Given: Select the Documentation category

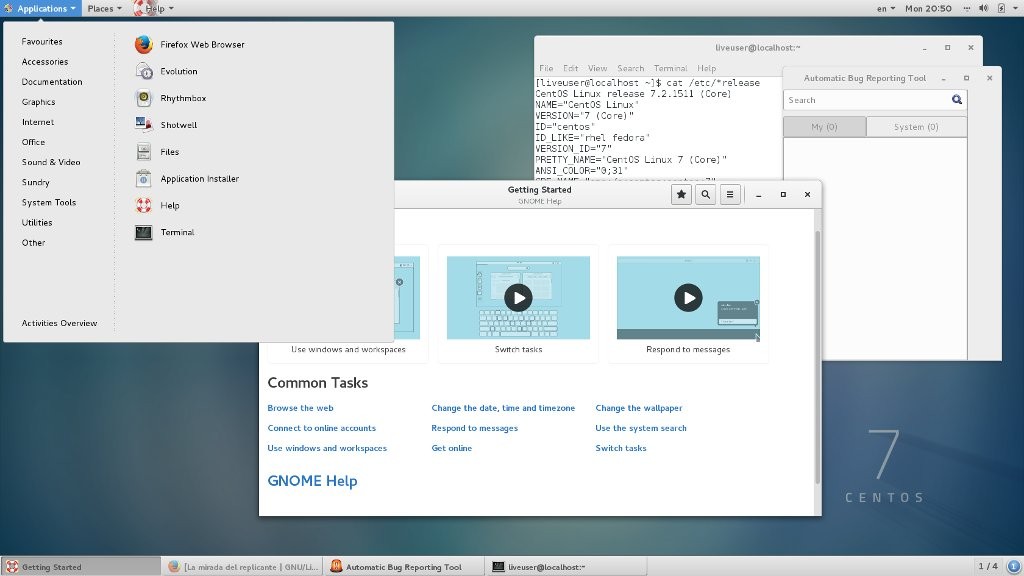Looking at the screenshot, I should tap(52, 82).
